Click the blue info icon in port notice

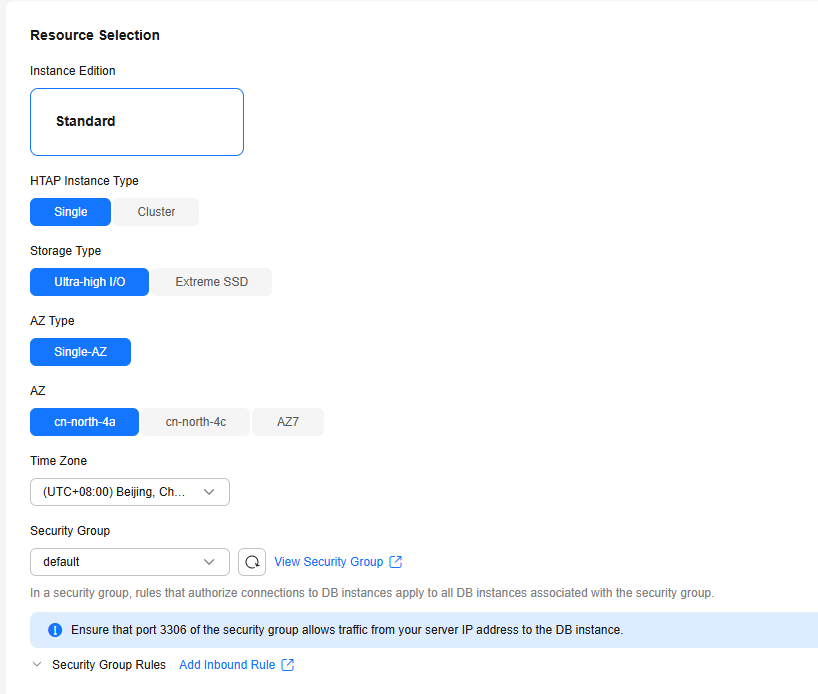point(55,630)
